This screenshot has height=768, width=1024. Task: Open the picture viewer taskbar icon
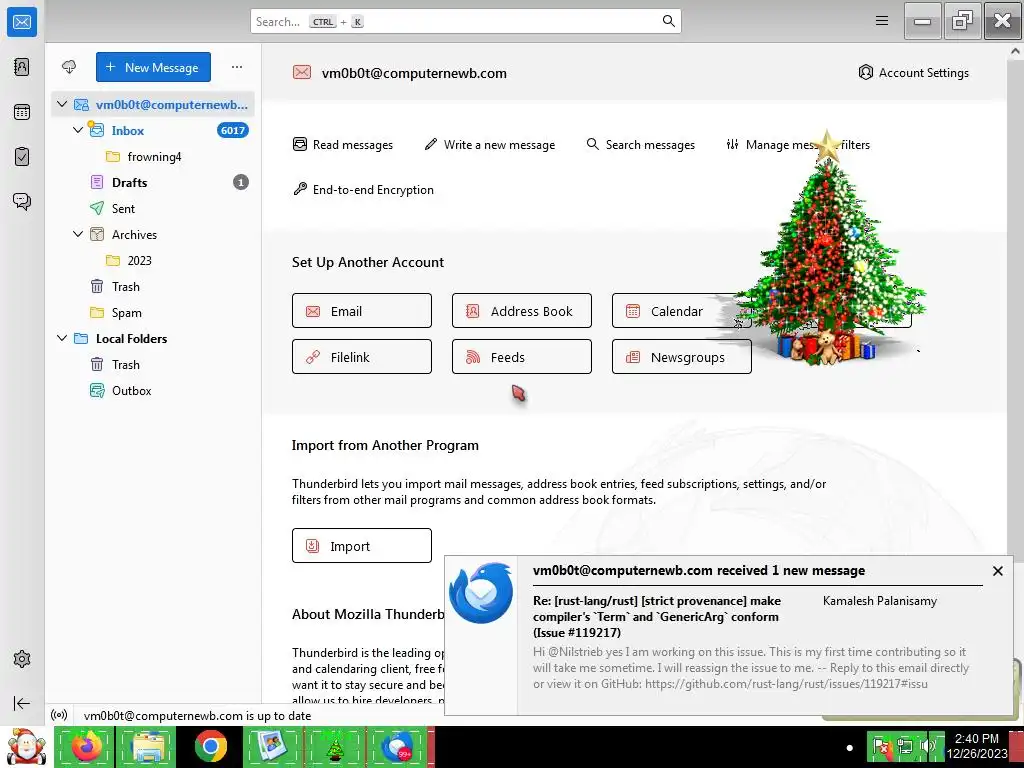(272, 747)
